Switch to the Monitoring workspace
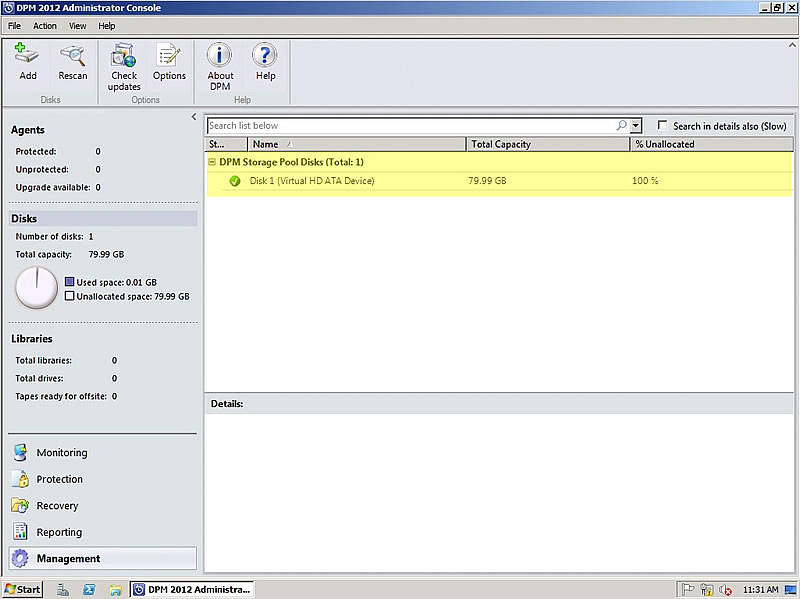Viewport: 800px width, 599px height. point(62,452)
